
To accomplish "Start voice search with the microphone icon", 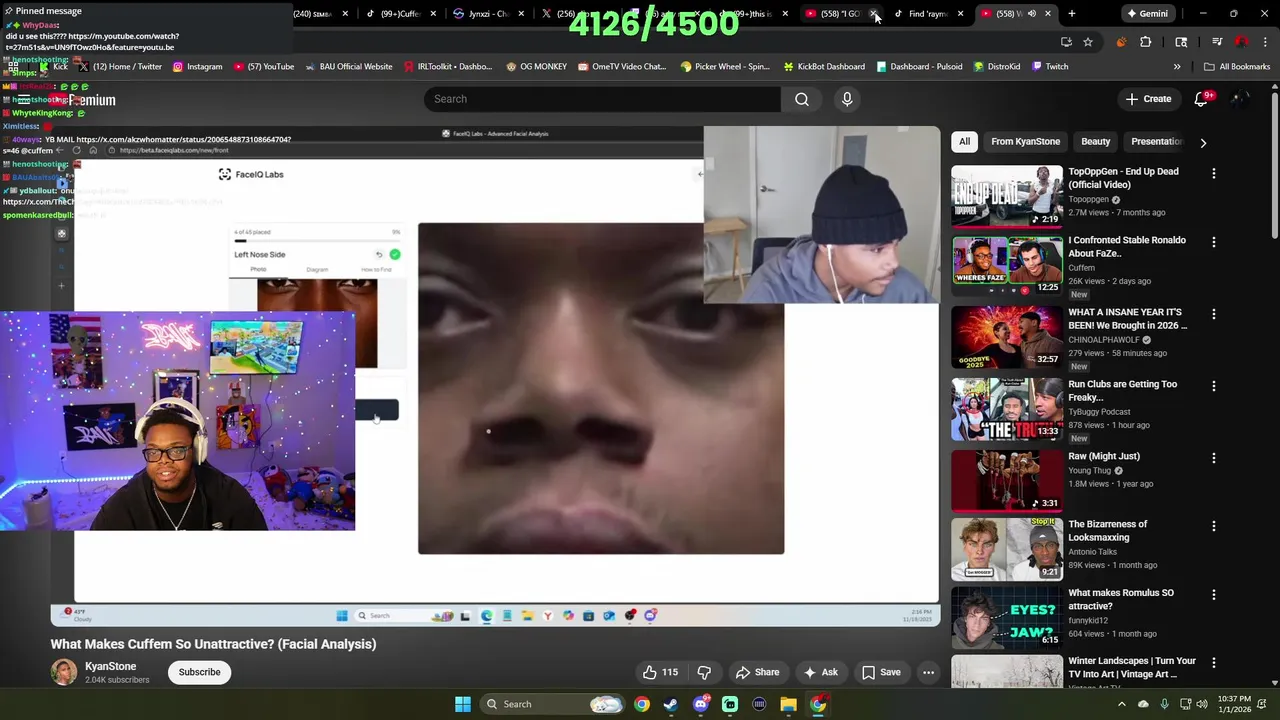I will coord(847,99).
